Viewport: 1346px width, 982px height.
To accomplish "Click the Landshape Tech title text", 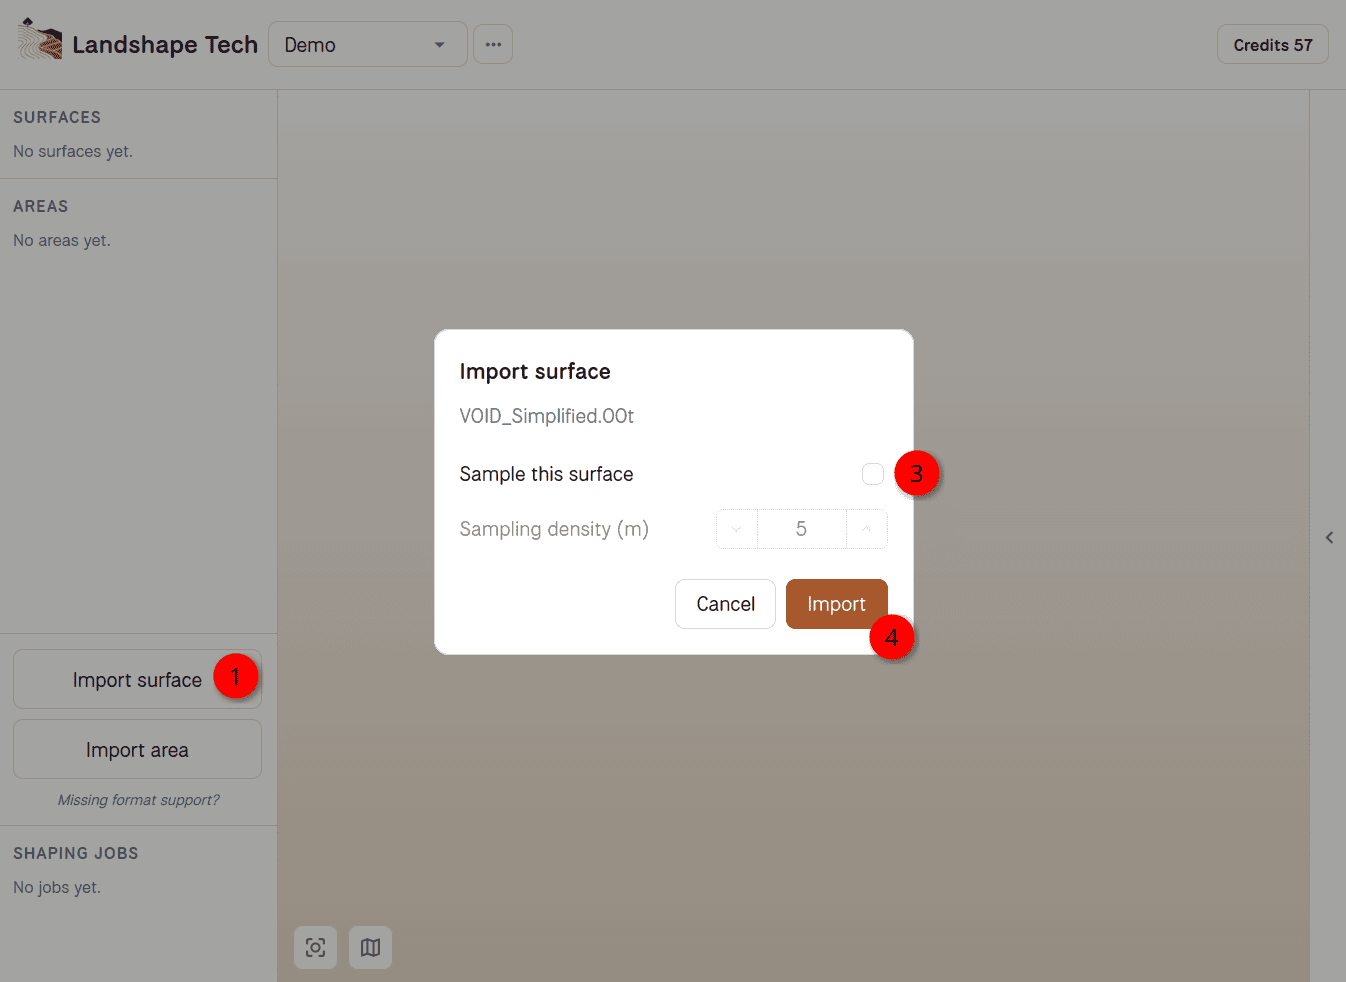I will [165, 45].
